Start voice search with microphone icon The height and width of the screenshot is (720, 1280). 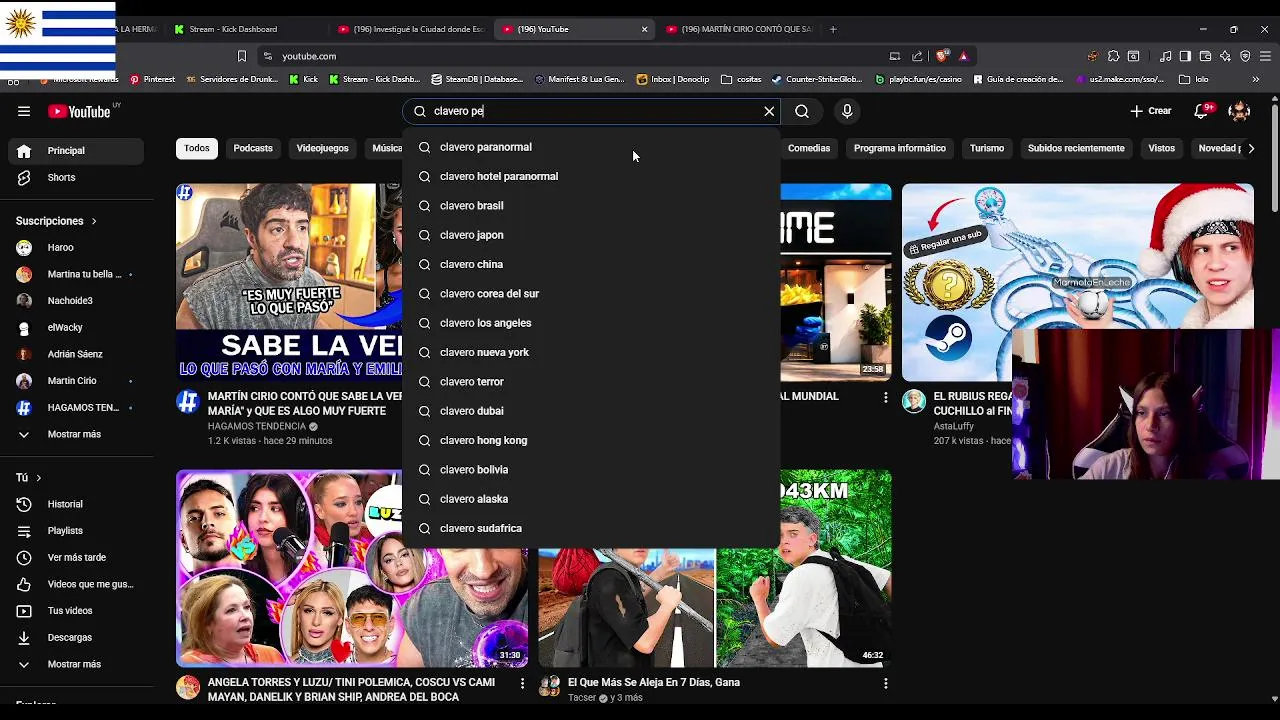click(847, 111)
